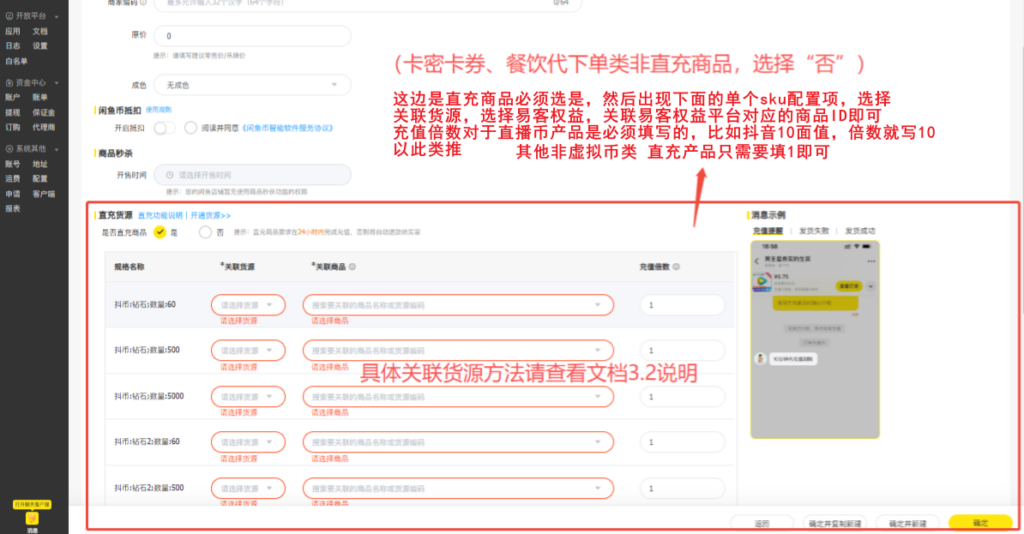1024x534 pixels.
Task: Open 订购 in the sidebar
Action: coord(13,127)
